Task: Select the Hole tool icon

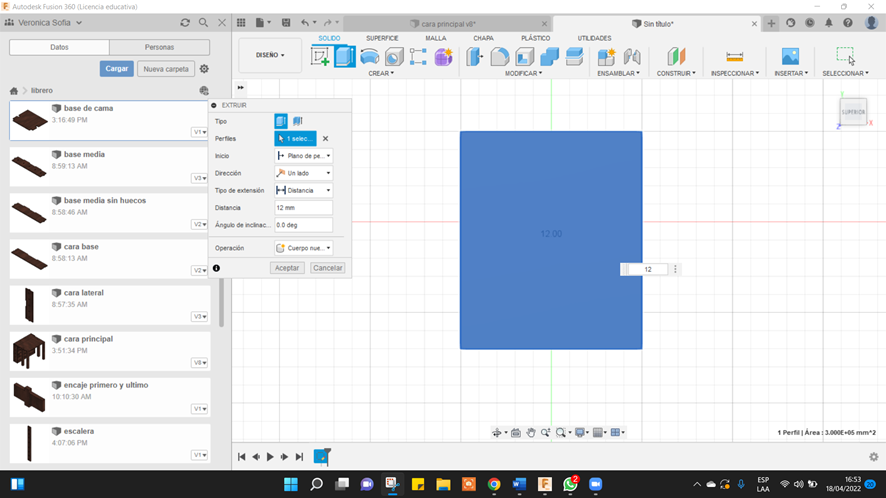Action: coord(394,57)
